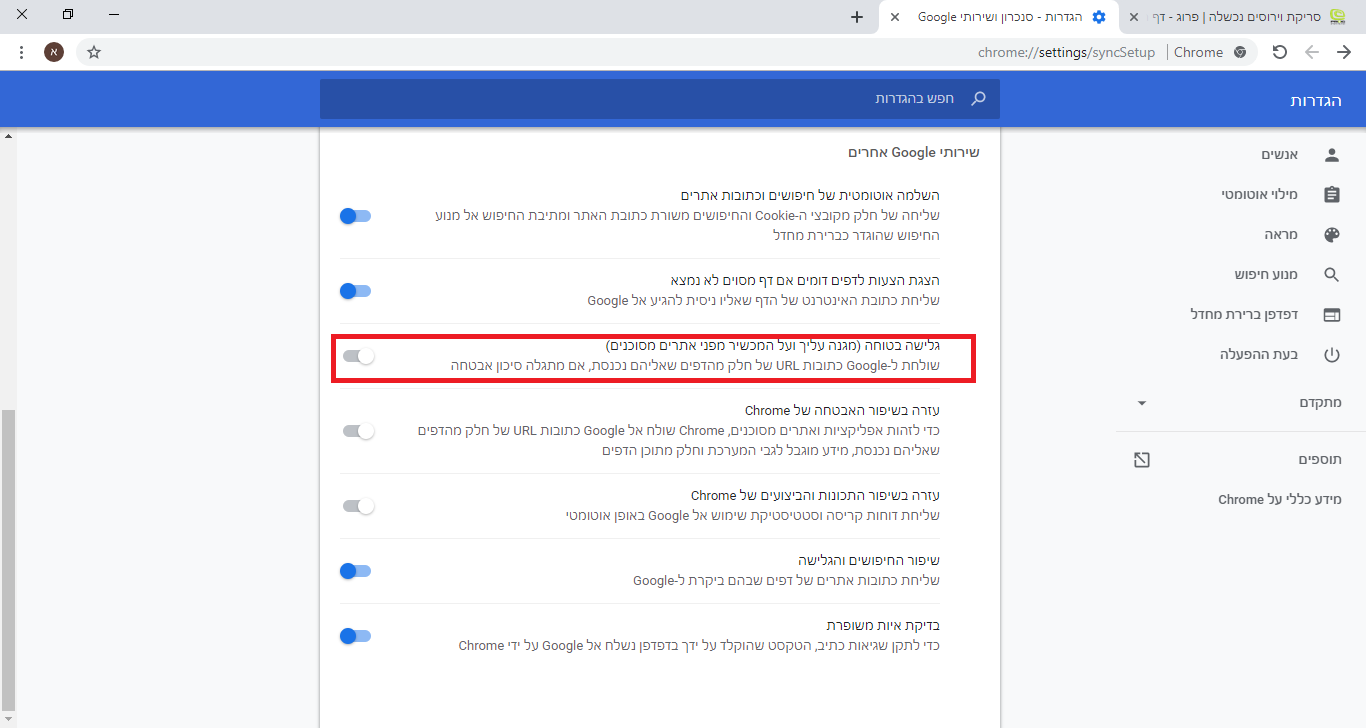The height and width of the screenshot is (728, 1366).
Task: Open a new tab with the plus button
Action: (x=857, y=17)
